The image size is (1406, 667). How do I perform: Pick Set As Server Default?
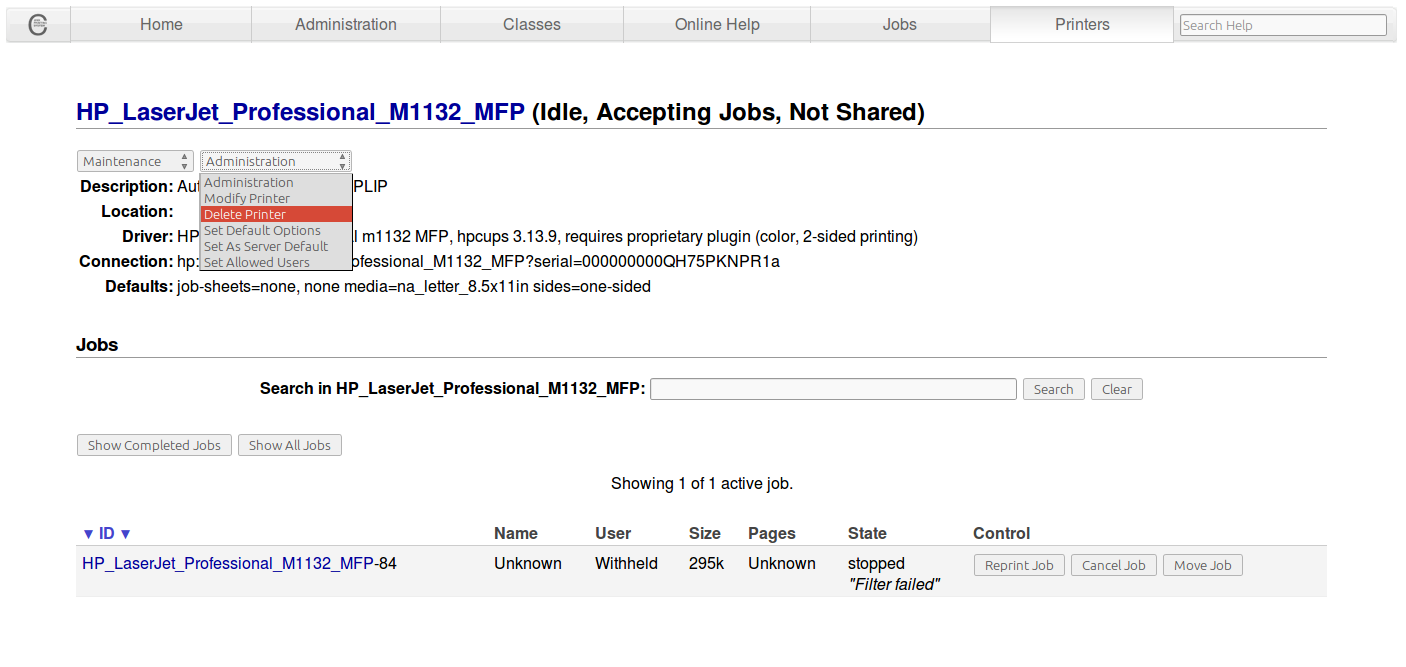click(276, 246)
